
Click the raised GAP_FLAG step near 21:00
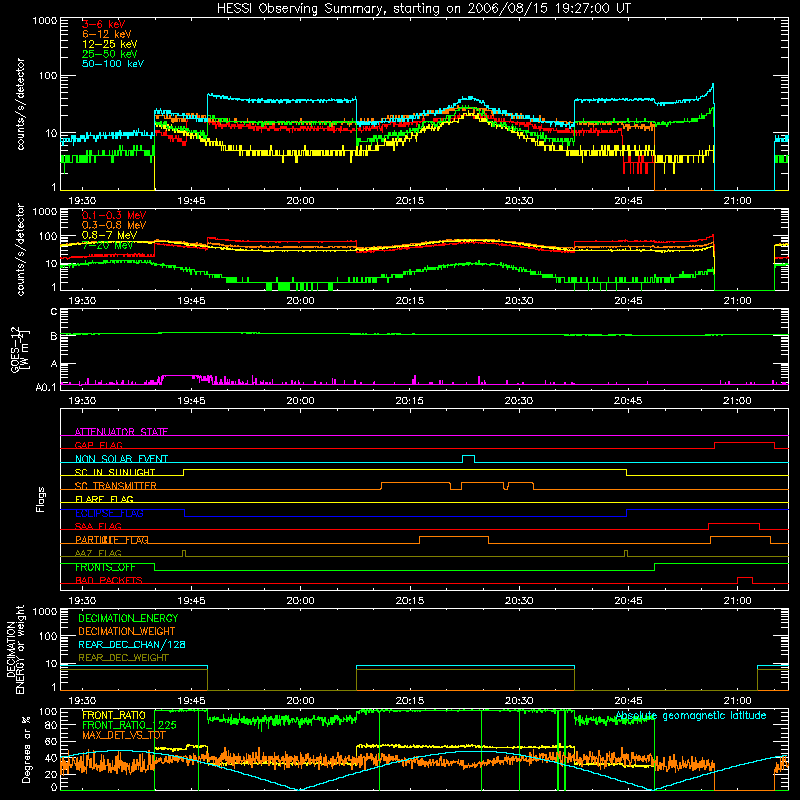pos(744,443)
